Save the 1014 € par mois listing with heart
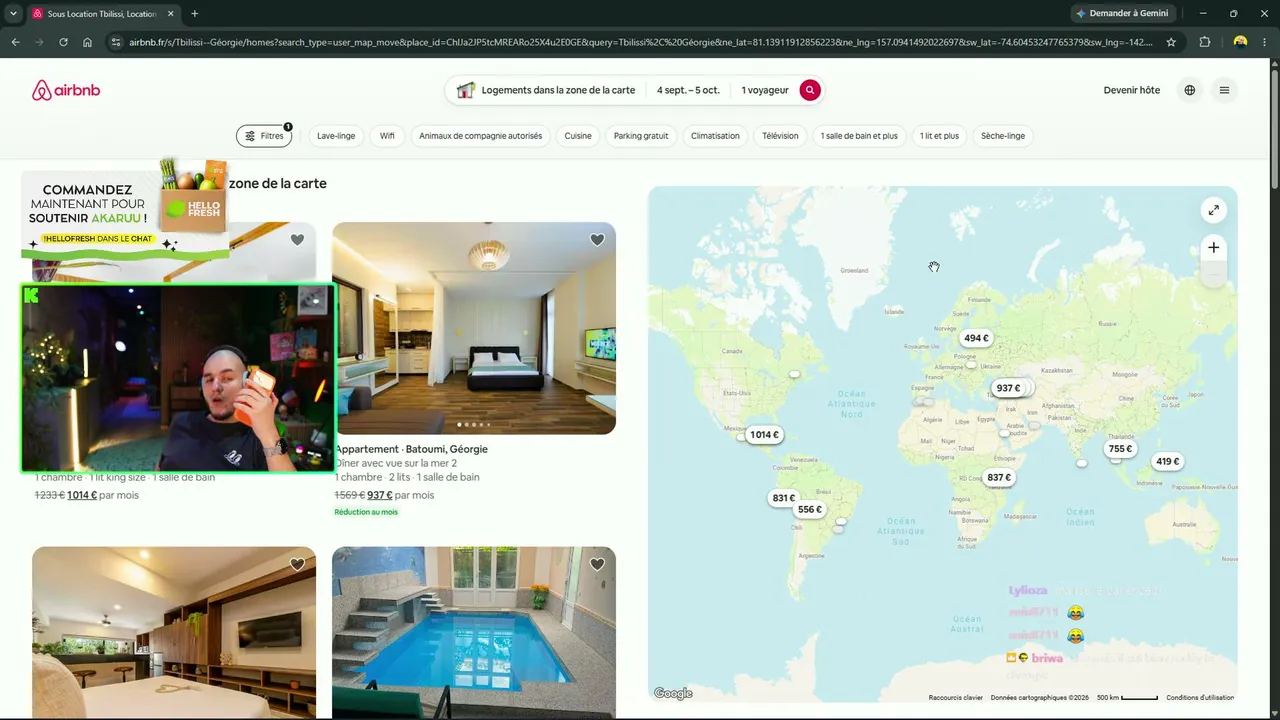The width and height of the screenshot is (1280, 720). 297,240
